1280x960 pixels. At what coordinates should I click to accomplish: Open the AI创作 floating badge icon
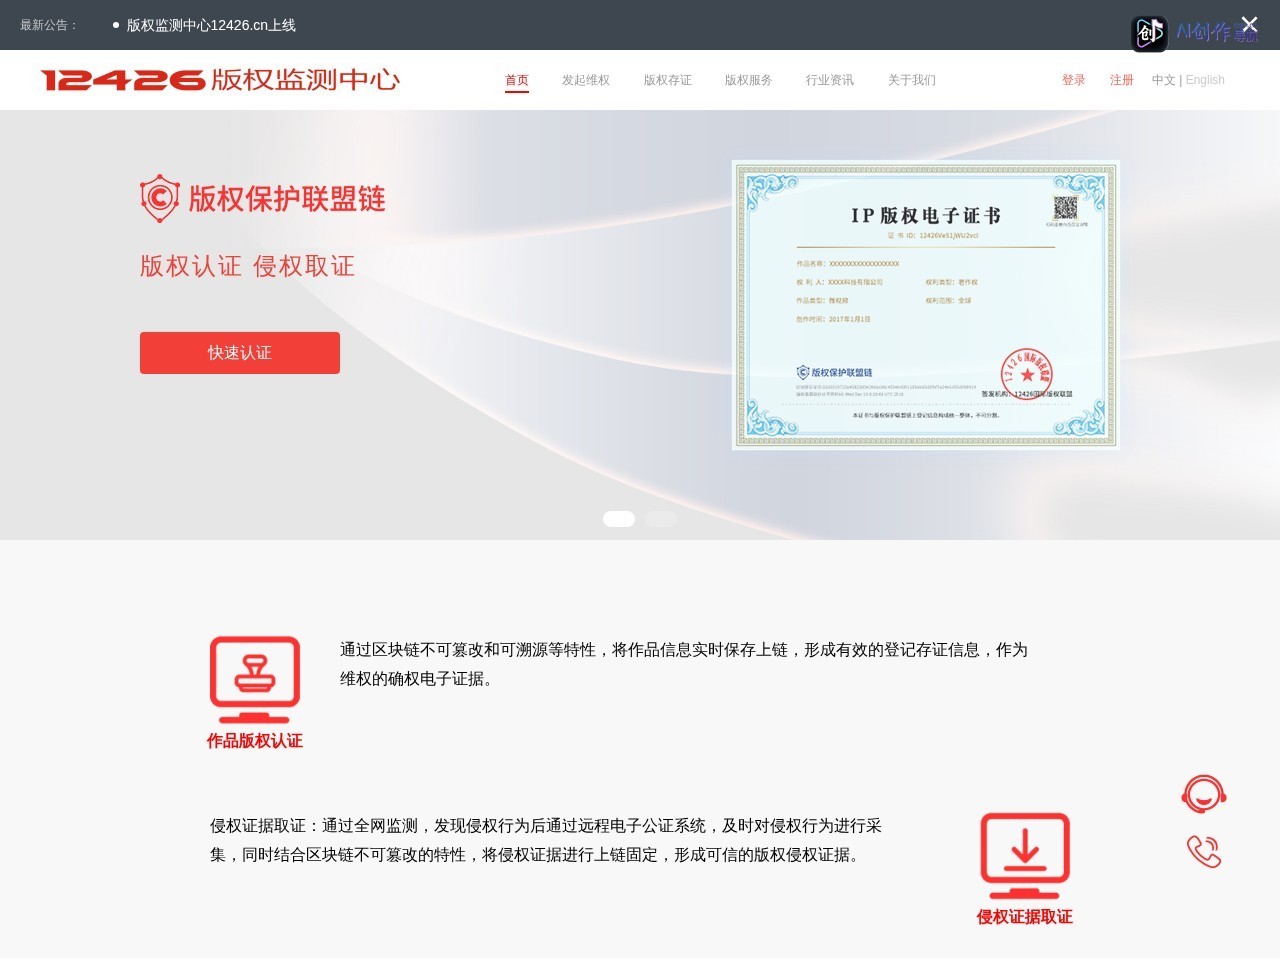tap(1149, 34)
